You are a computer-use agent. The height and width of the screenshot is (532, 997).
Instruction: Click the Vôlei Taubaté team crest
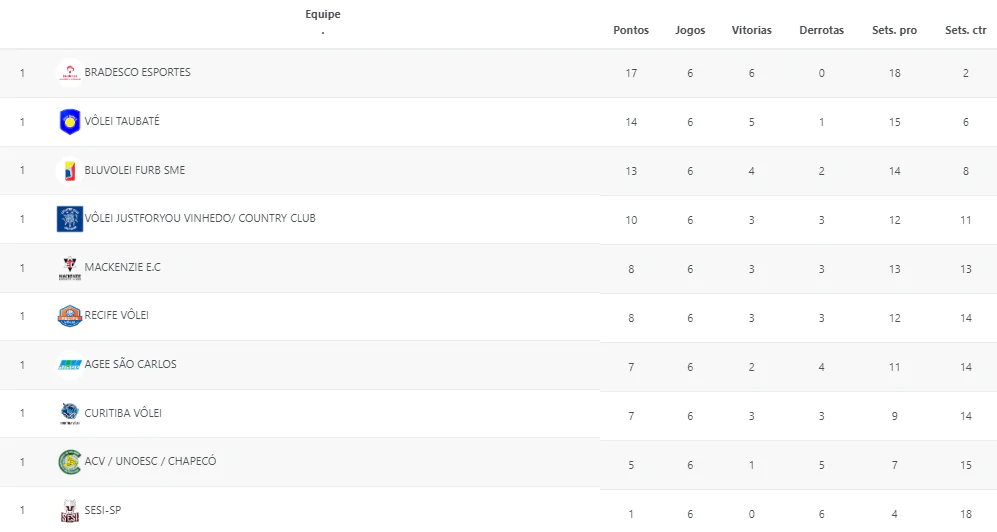tap(70, 122)
